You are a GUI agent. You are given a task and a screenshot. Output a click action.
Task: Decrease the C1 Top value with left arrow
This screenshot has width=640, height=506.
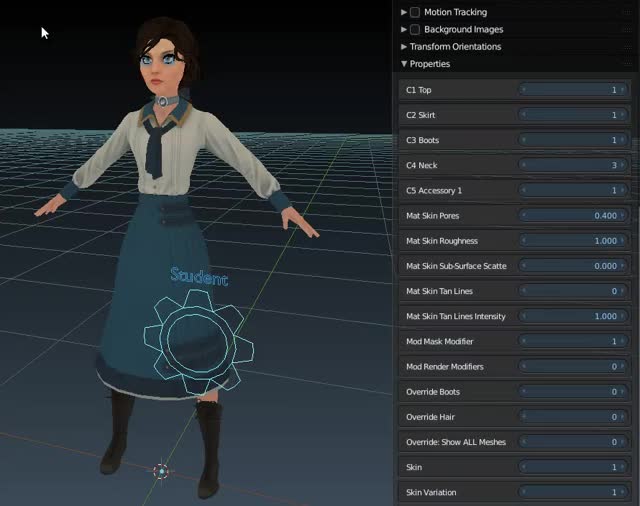point(524,90)
